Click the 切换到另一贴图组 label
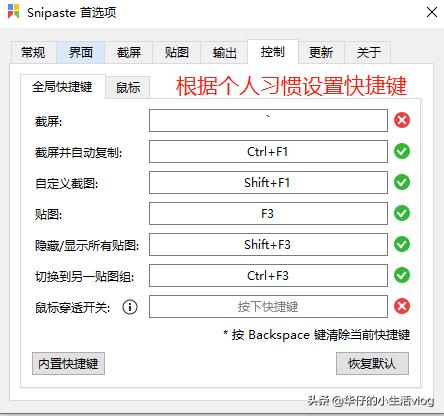The image size is (444, 416). [85, 276]
